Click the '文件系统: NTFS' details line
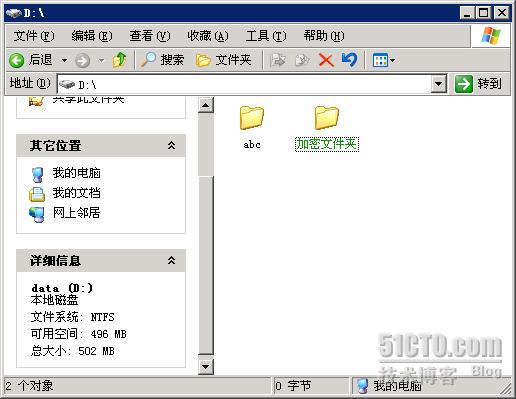 72,317
